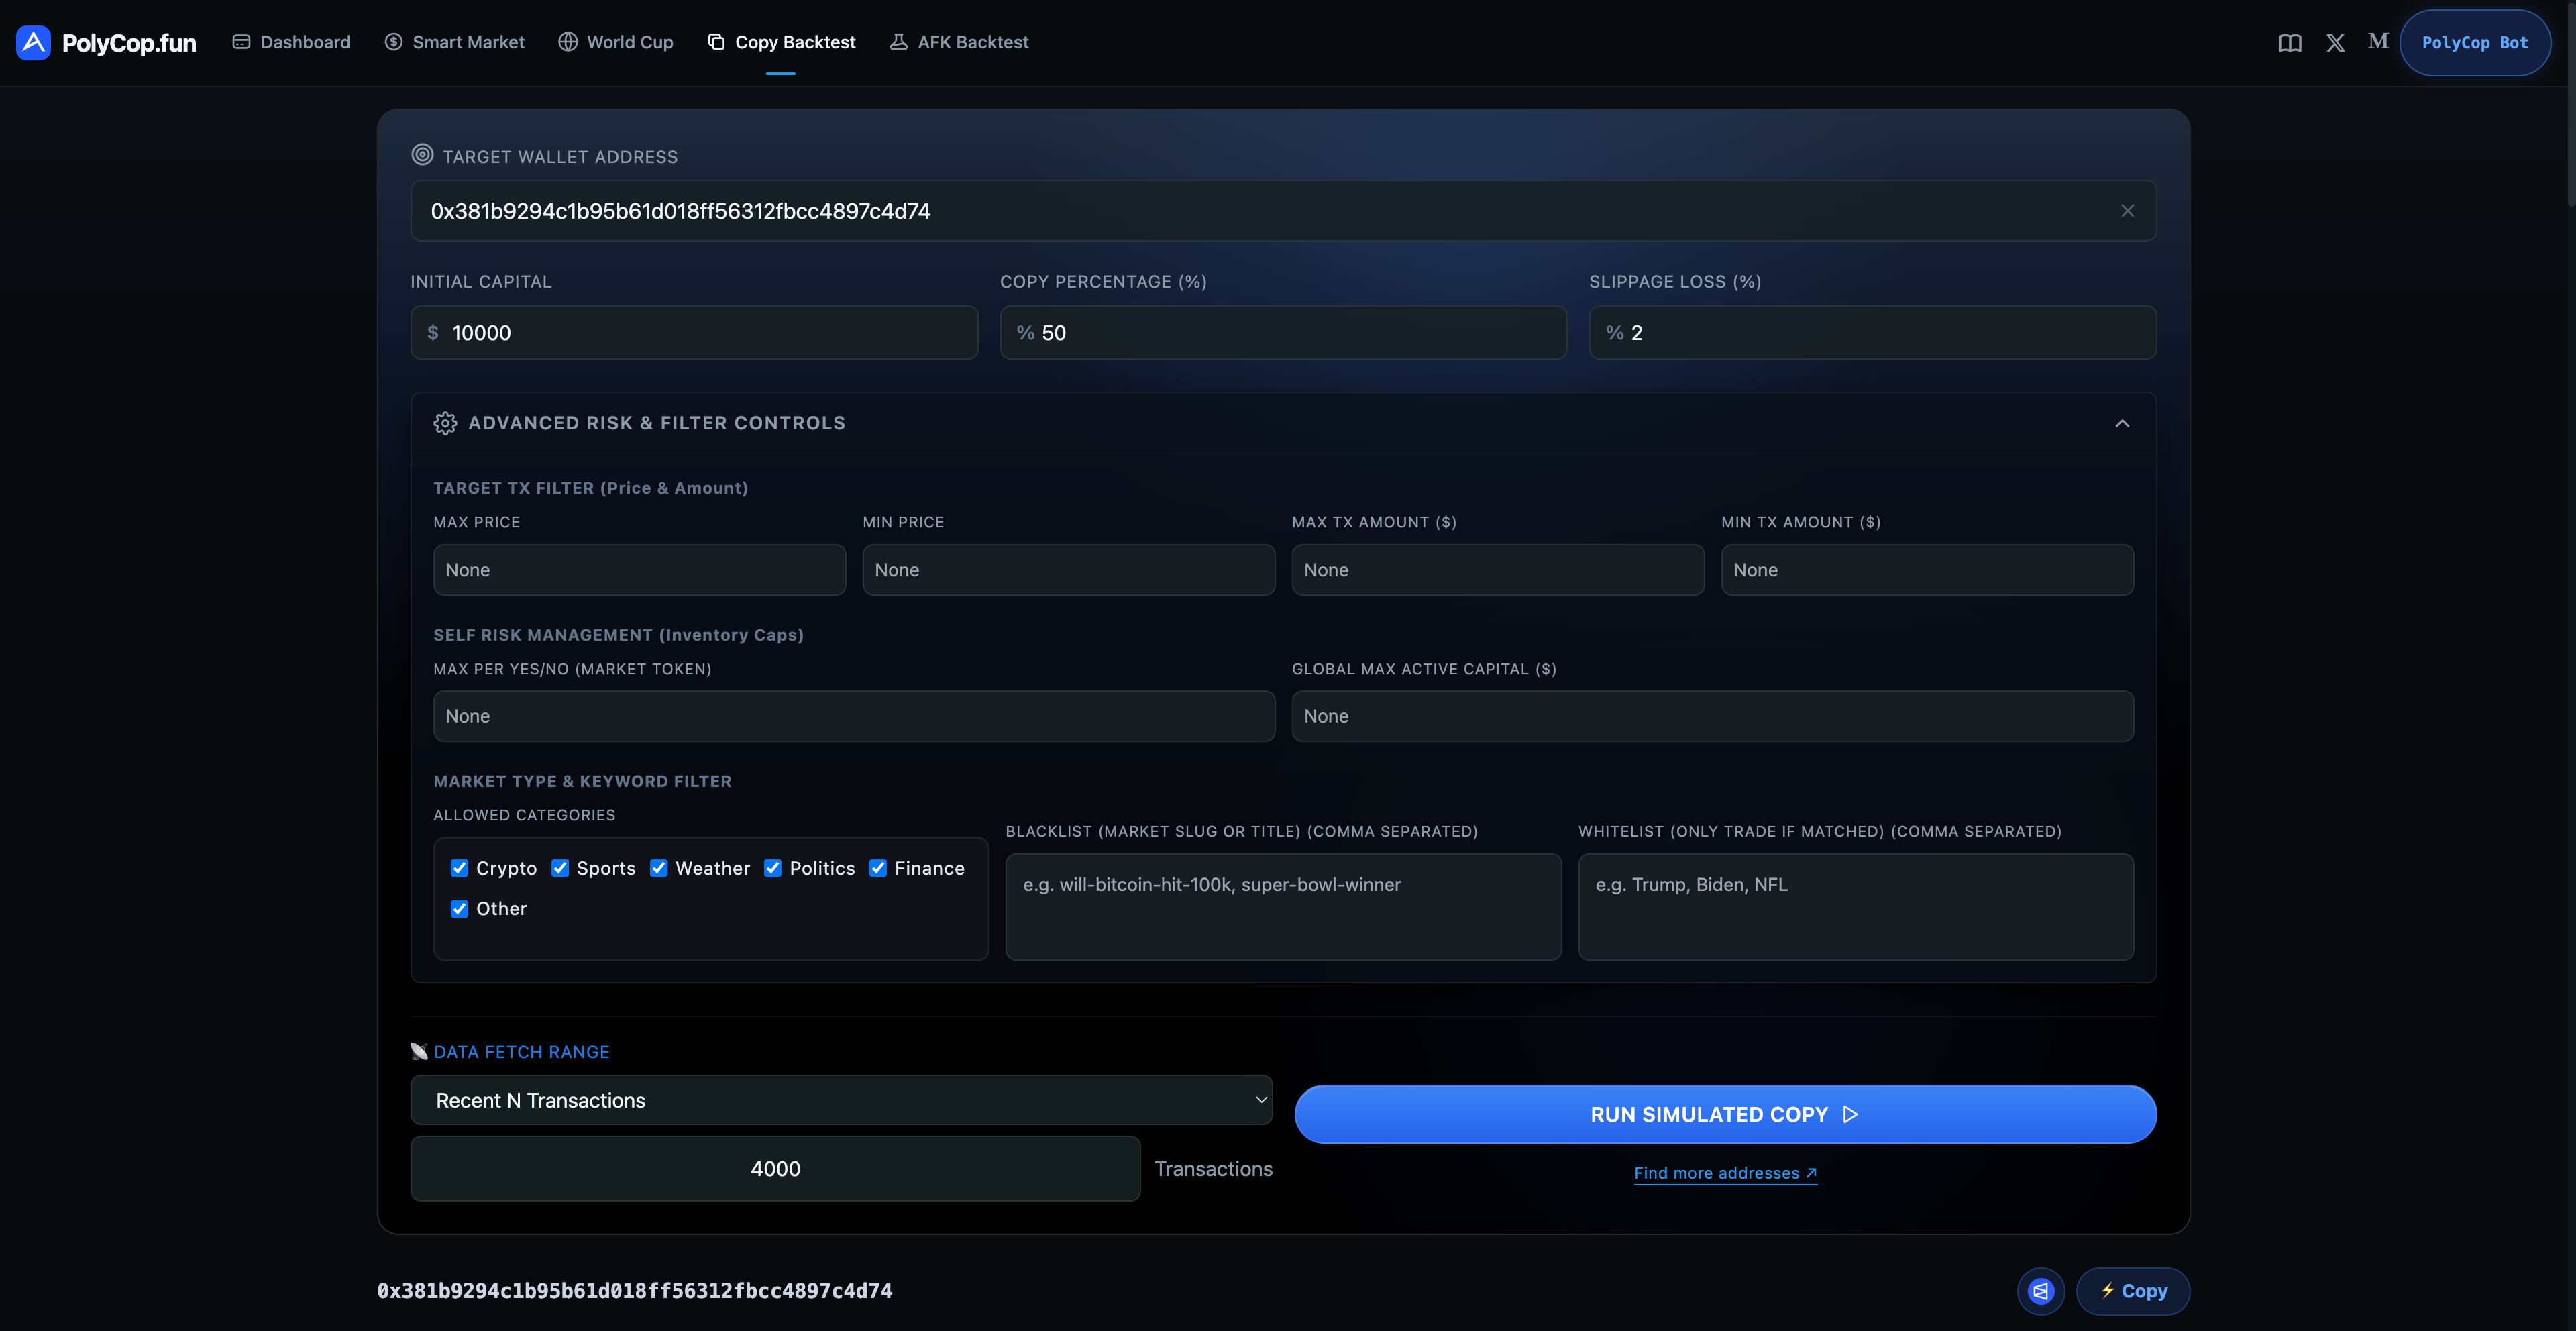Focus the Min TX Amount field
Viewport: 2576px width, 1331px height.
pyautogui.click(x=1927, y=570)
